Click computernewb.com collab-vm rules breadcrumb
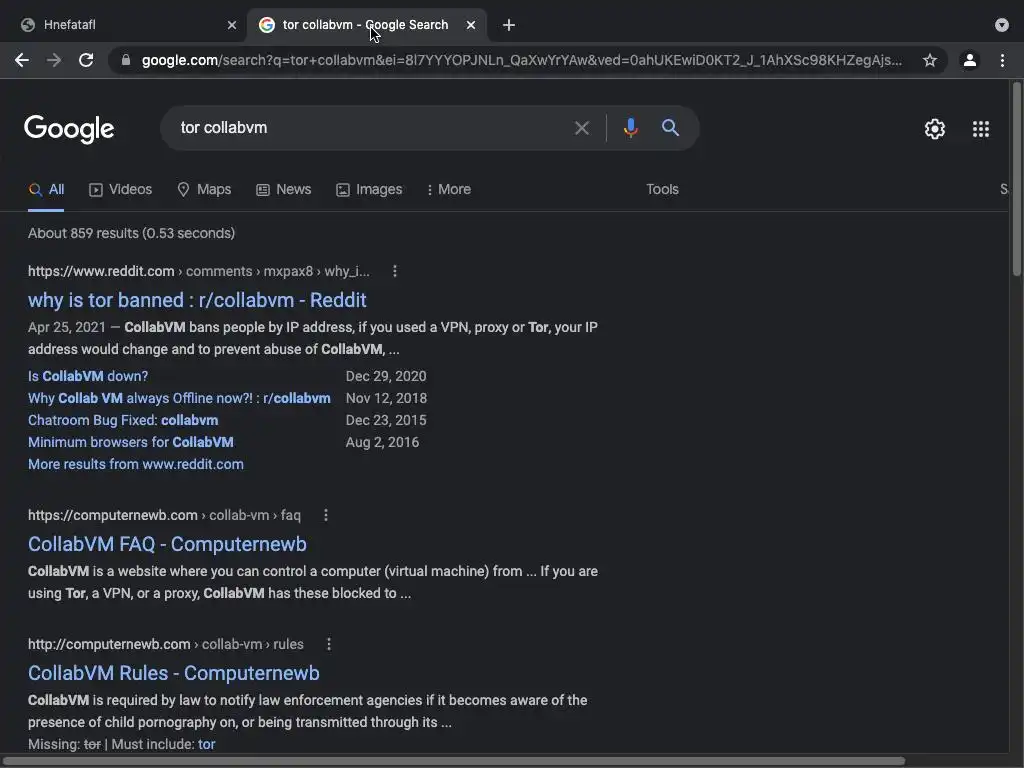Image resolution: width=1024 pixels, height=768 pixels. point(166,644)
